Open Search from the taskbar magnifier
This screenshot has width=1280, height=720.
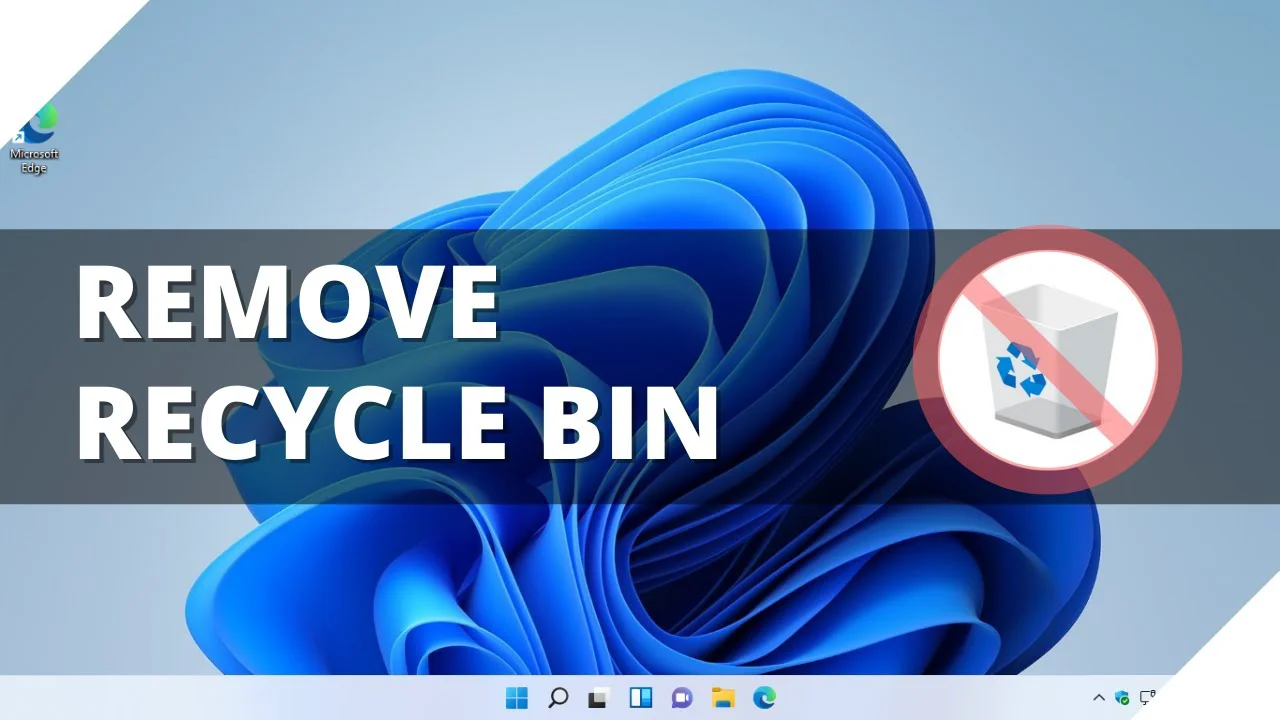558,698
